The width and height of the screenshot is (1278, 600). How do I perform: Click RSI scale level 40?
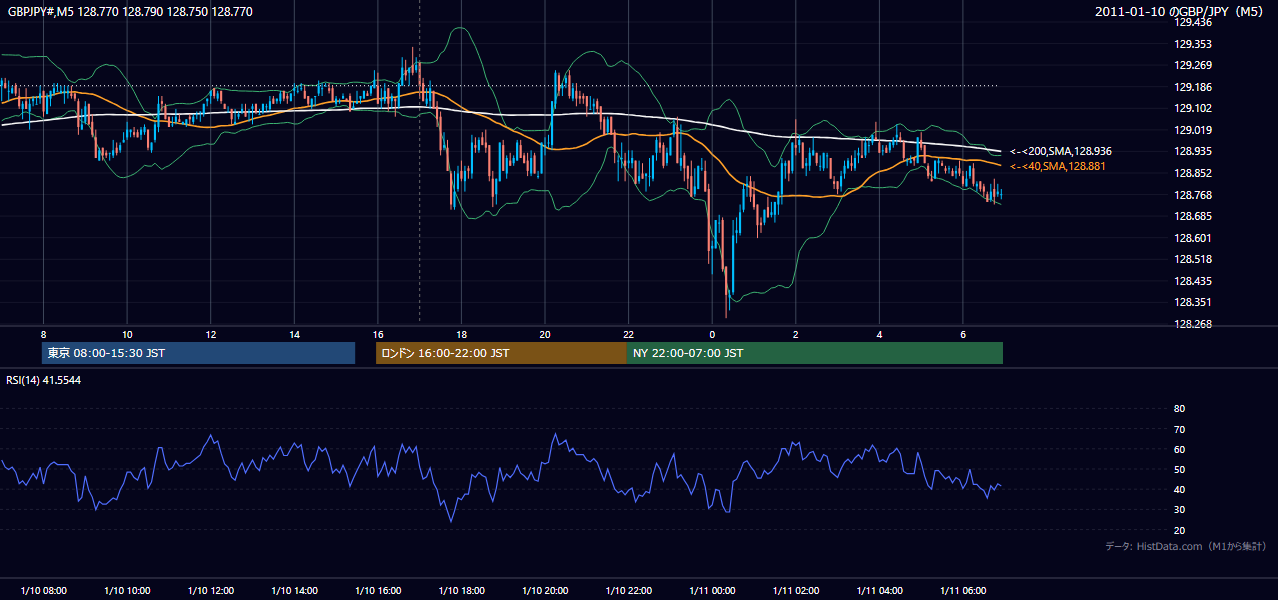(x=1179, y=489)
